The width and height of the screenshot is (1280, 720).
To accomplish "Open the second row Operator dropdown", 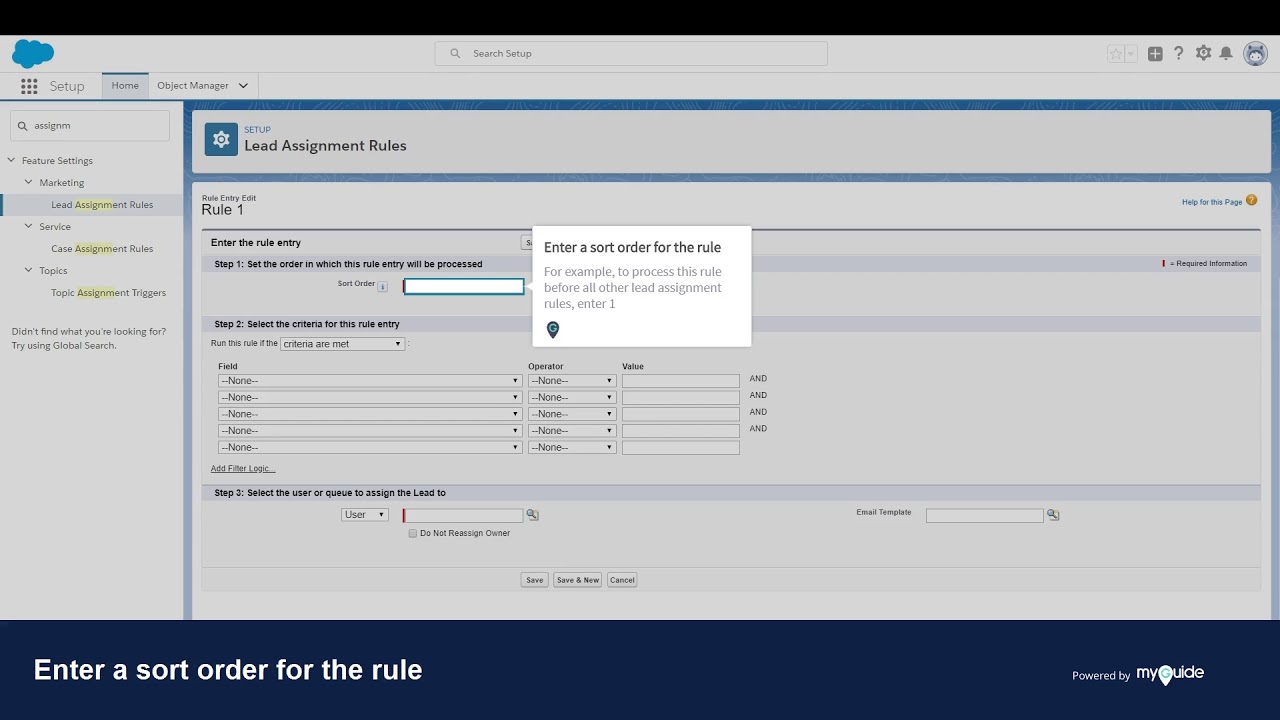I will (572, 398).
